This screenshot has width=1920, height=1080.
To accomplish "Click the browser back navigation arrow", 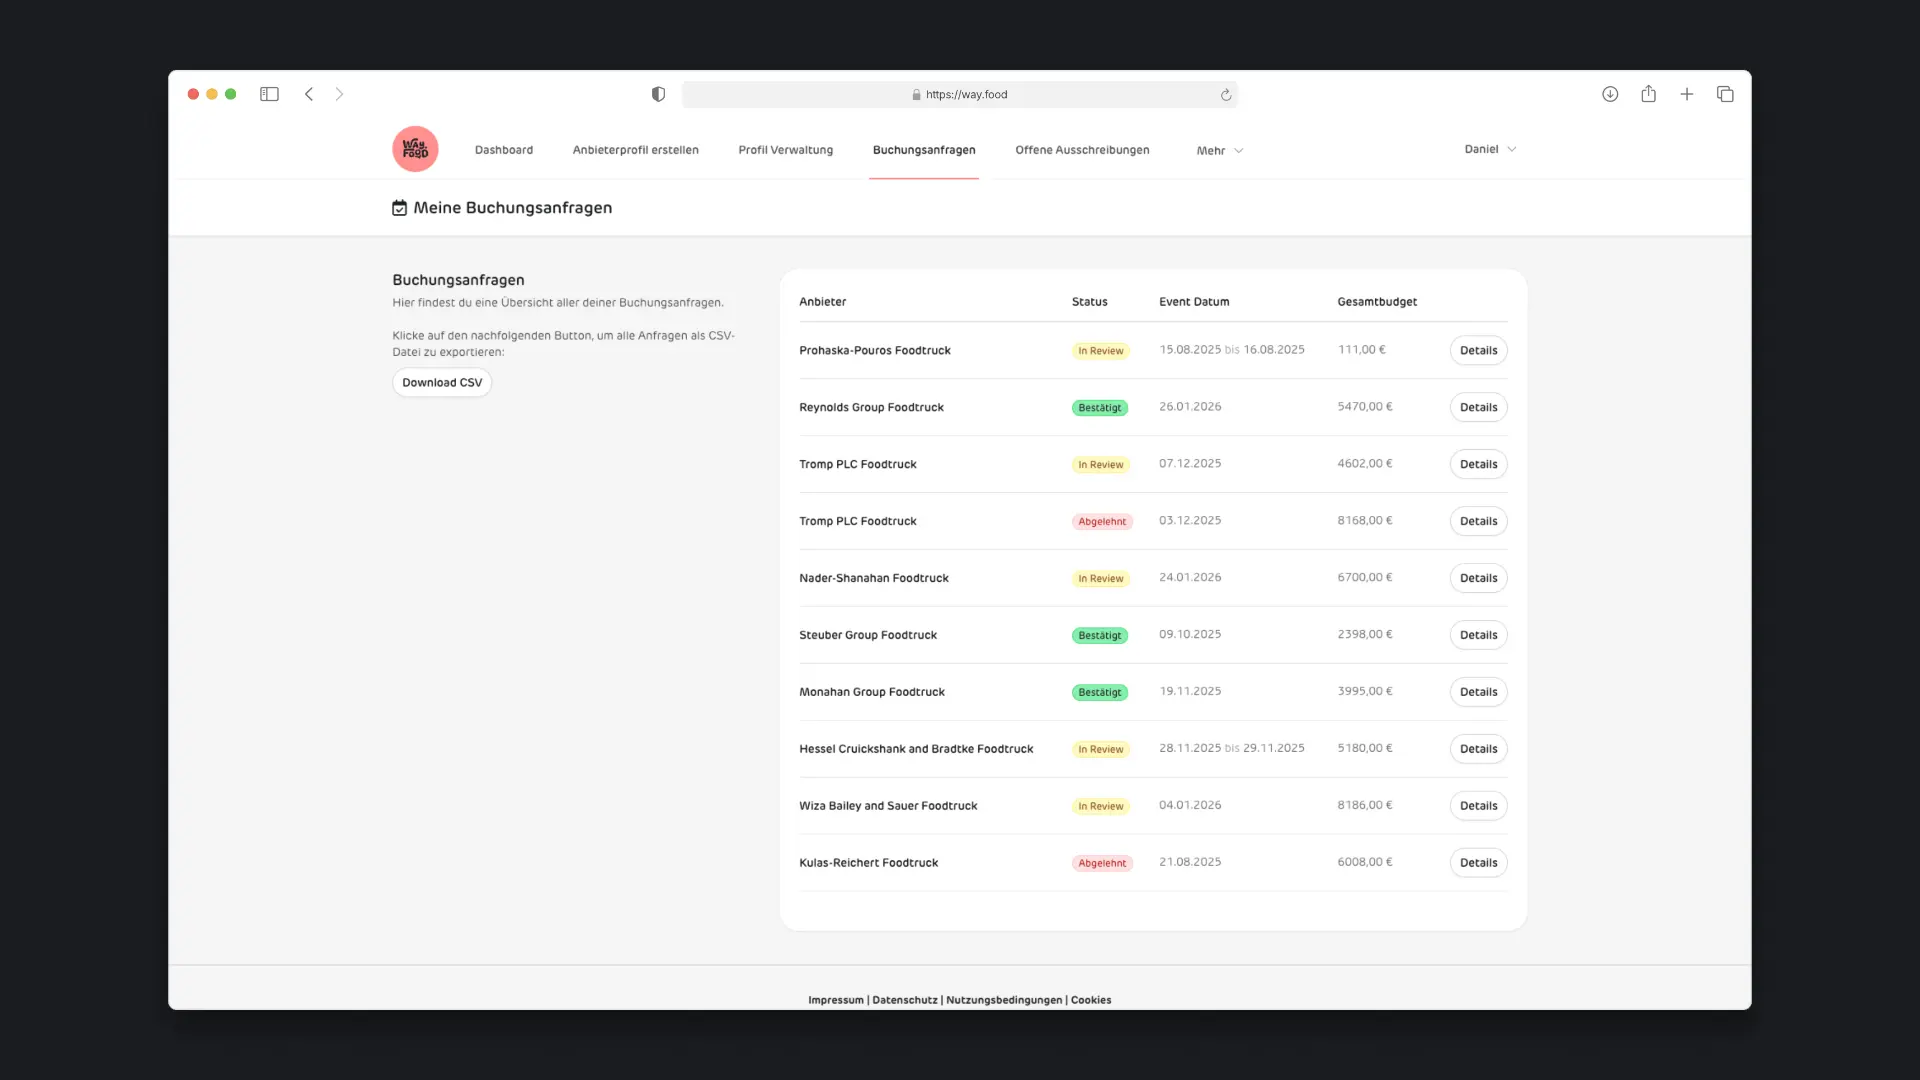I will click(309, 93).
